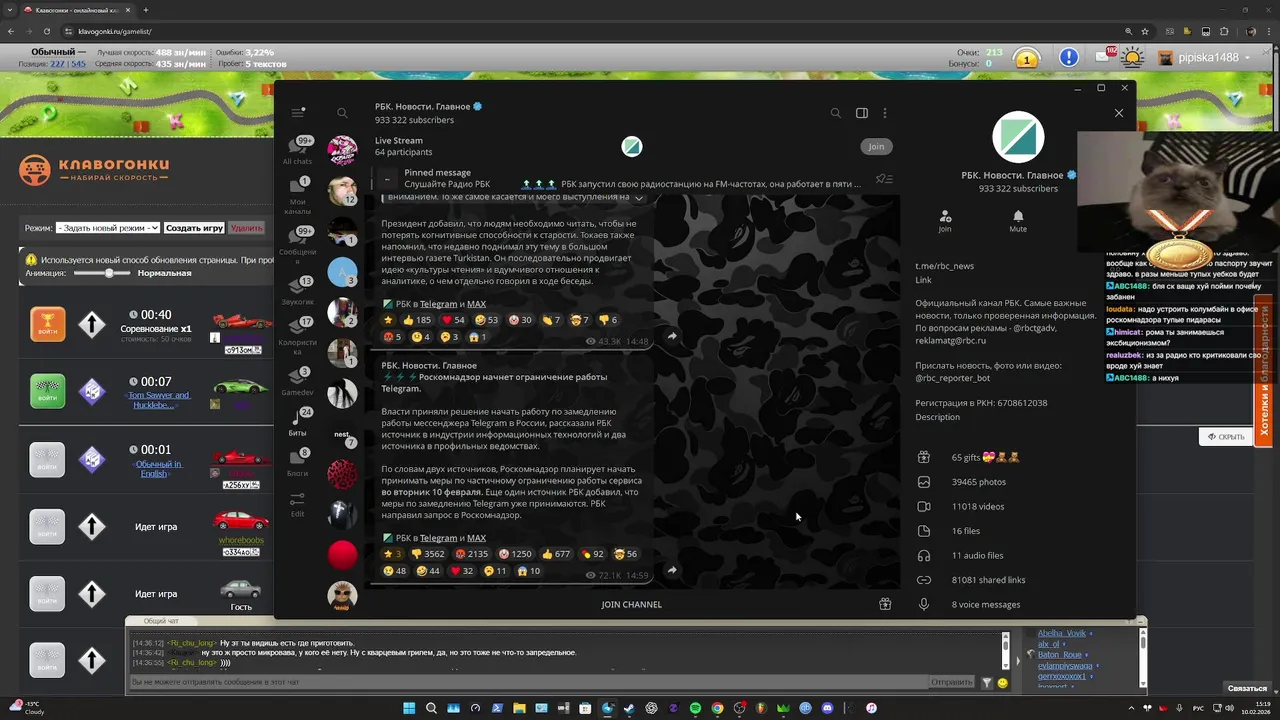Click thumbs-down 3562 reaction
1280x720 pixels.
tap(428, 554)
